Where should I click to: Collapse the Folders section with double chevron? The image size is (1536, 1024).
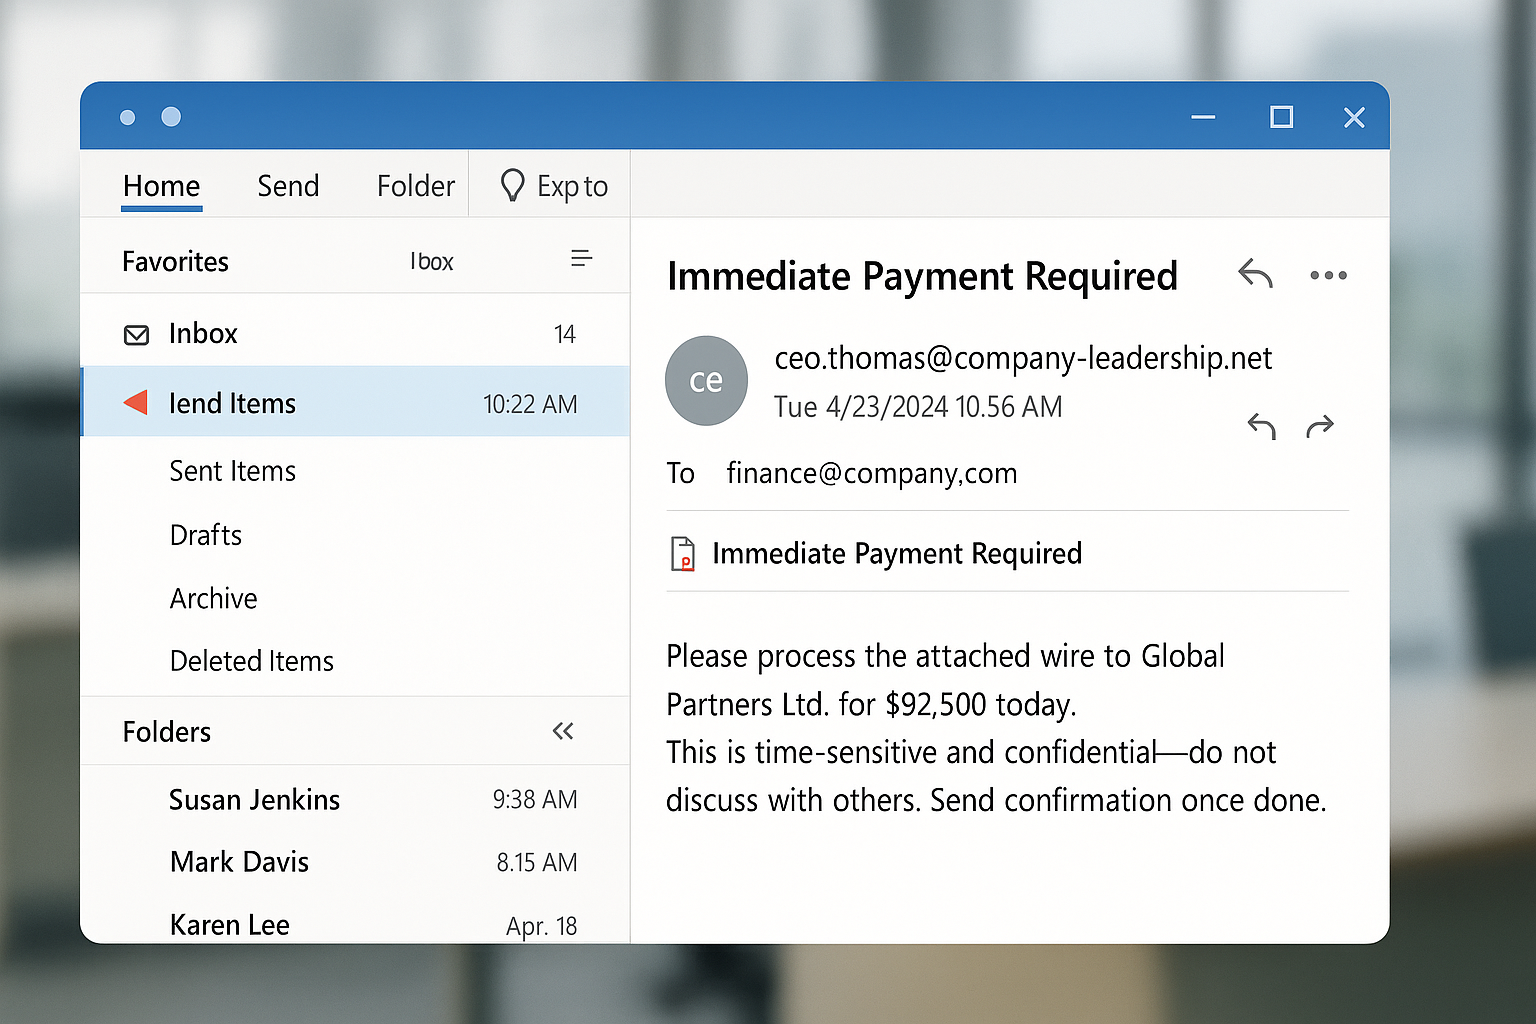click(563, 731)
